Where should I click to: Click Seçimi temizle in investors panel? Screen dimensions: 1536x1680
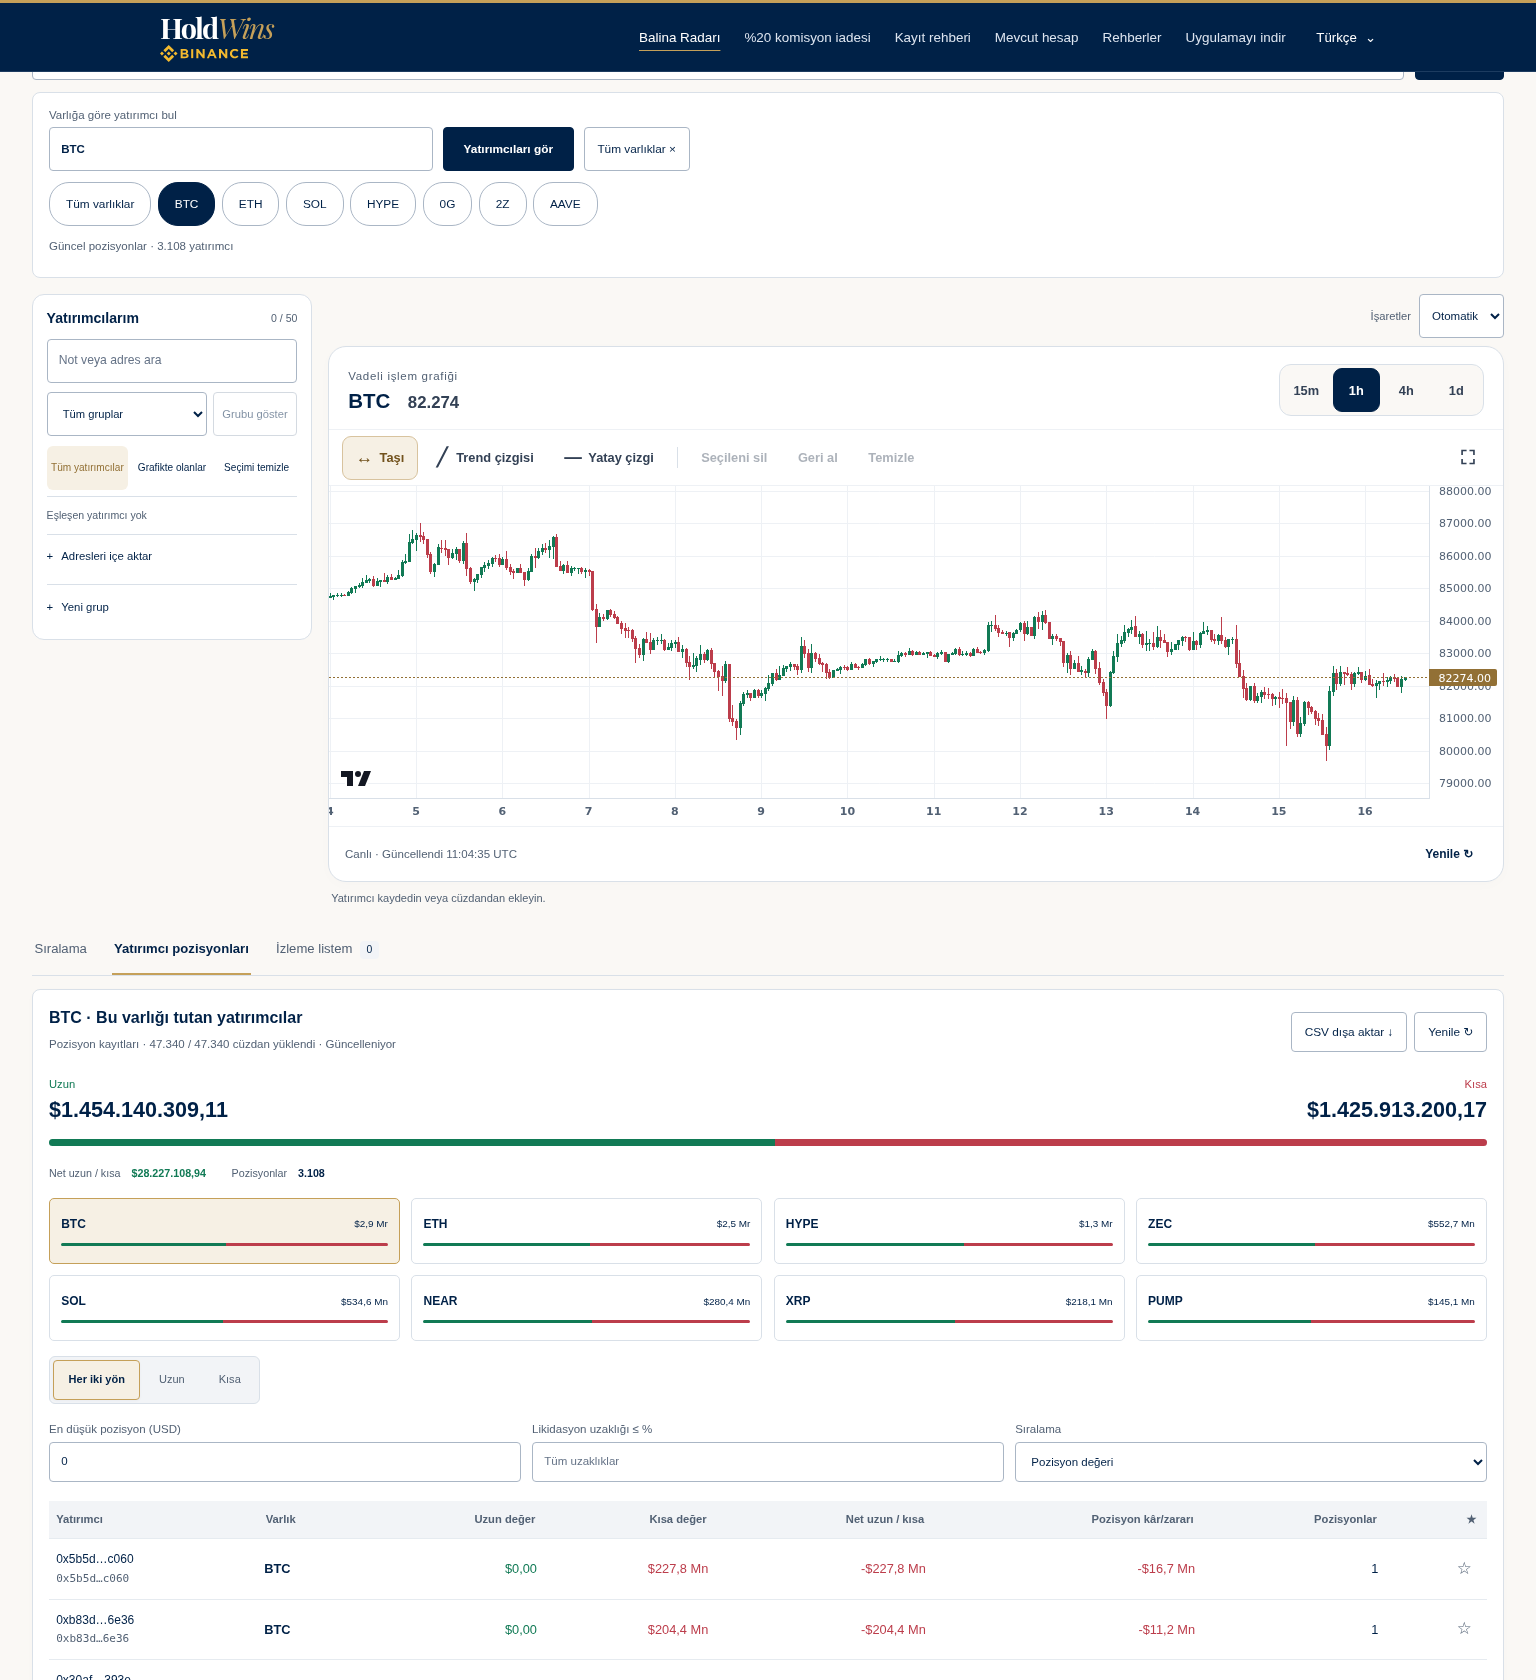[x=257, y=468]
